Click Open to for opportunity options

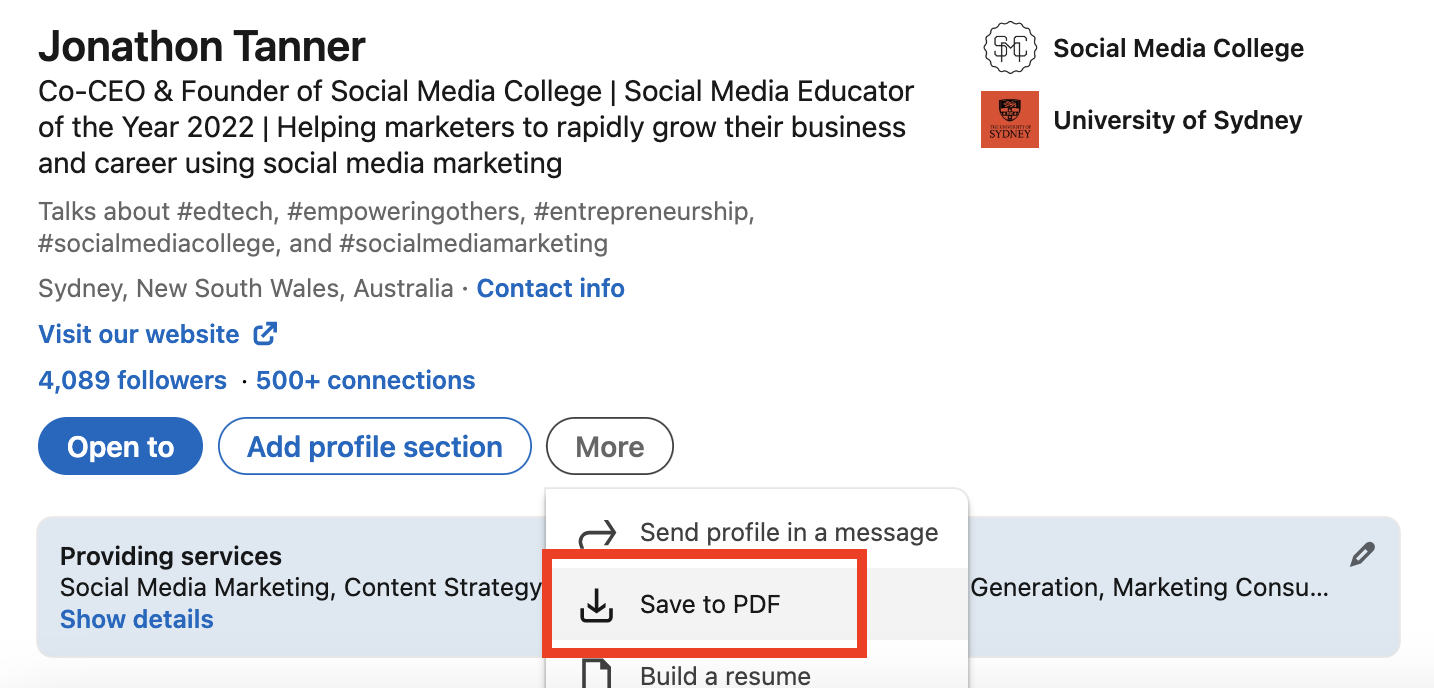click(x=120, y=446)
